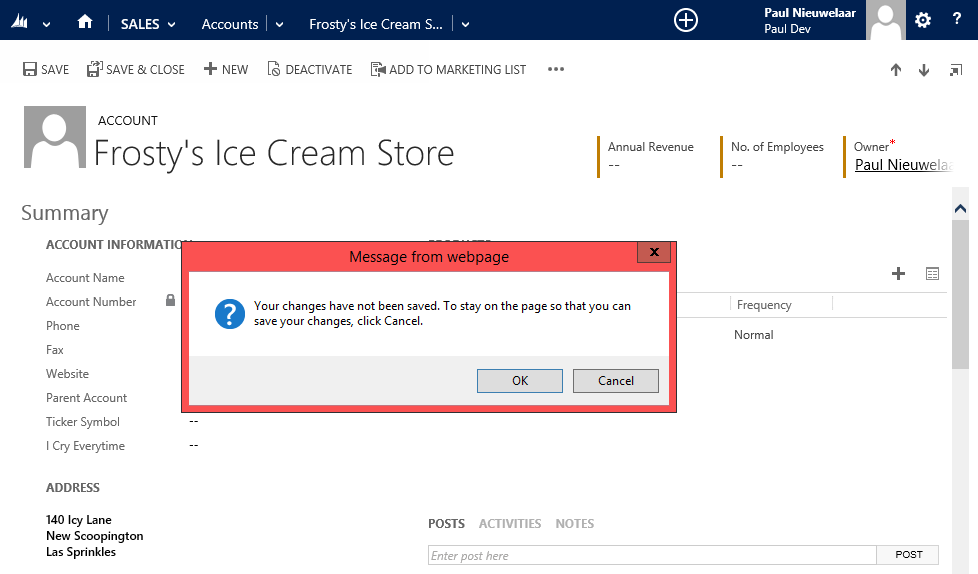Click the Quick Create plus icon

[686, 21]
